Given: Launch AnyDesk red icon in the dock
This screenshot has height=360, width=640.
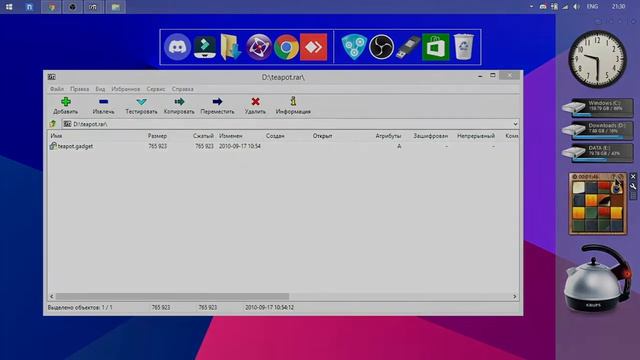Looking at the screenshot, I should [313, 47].
